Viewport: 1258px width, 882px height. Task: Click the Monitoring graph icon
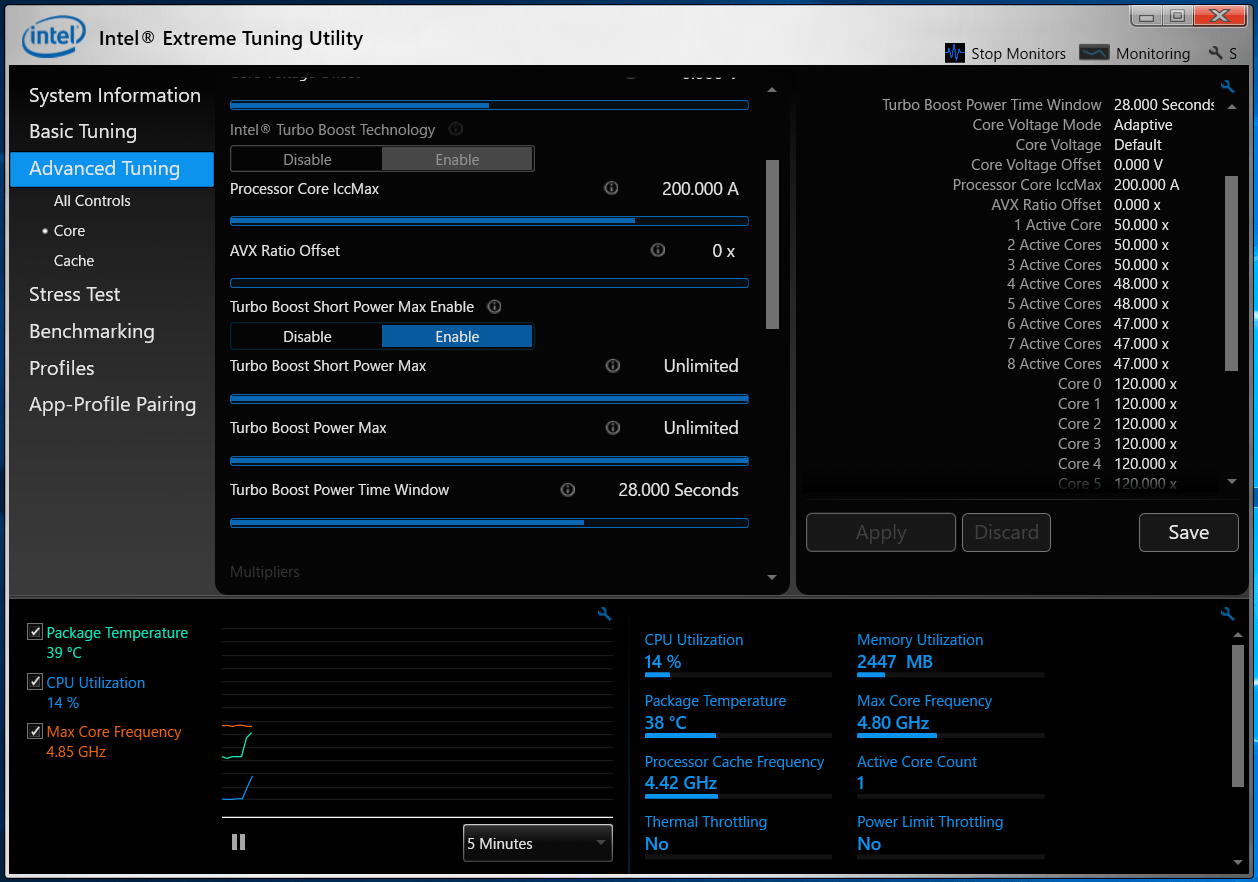(1094, 53)
